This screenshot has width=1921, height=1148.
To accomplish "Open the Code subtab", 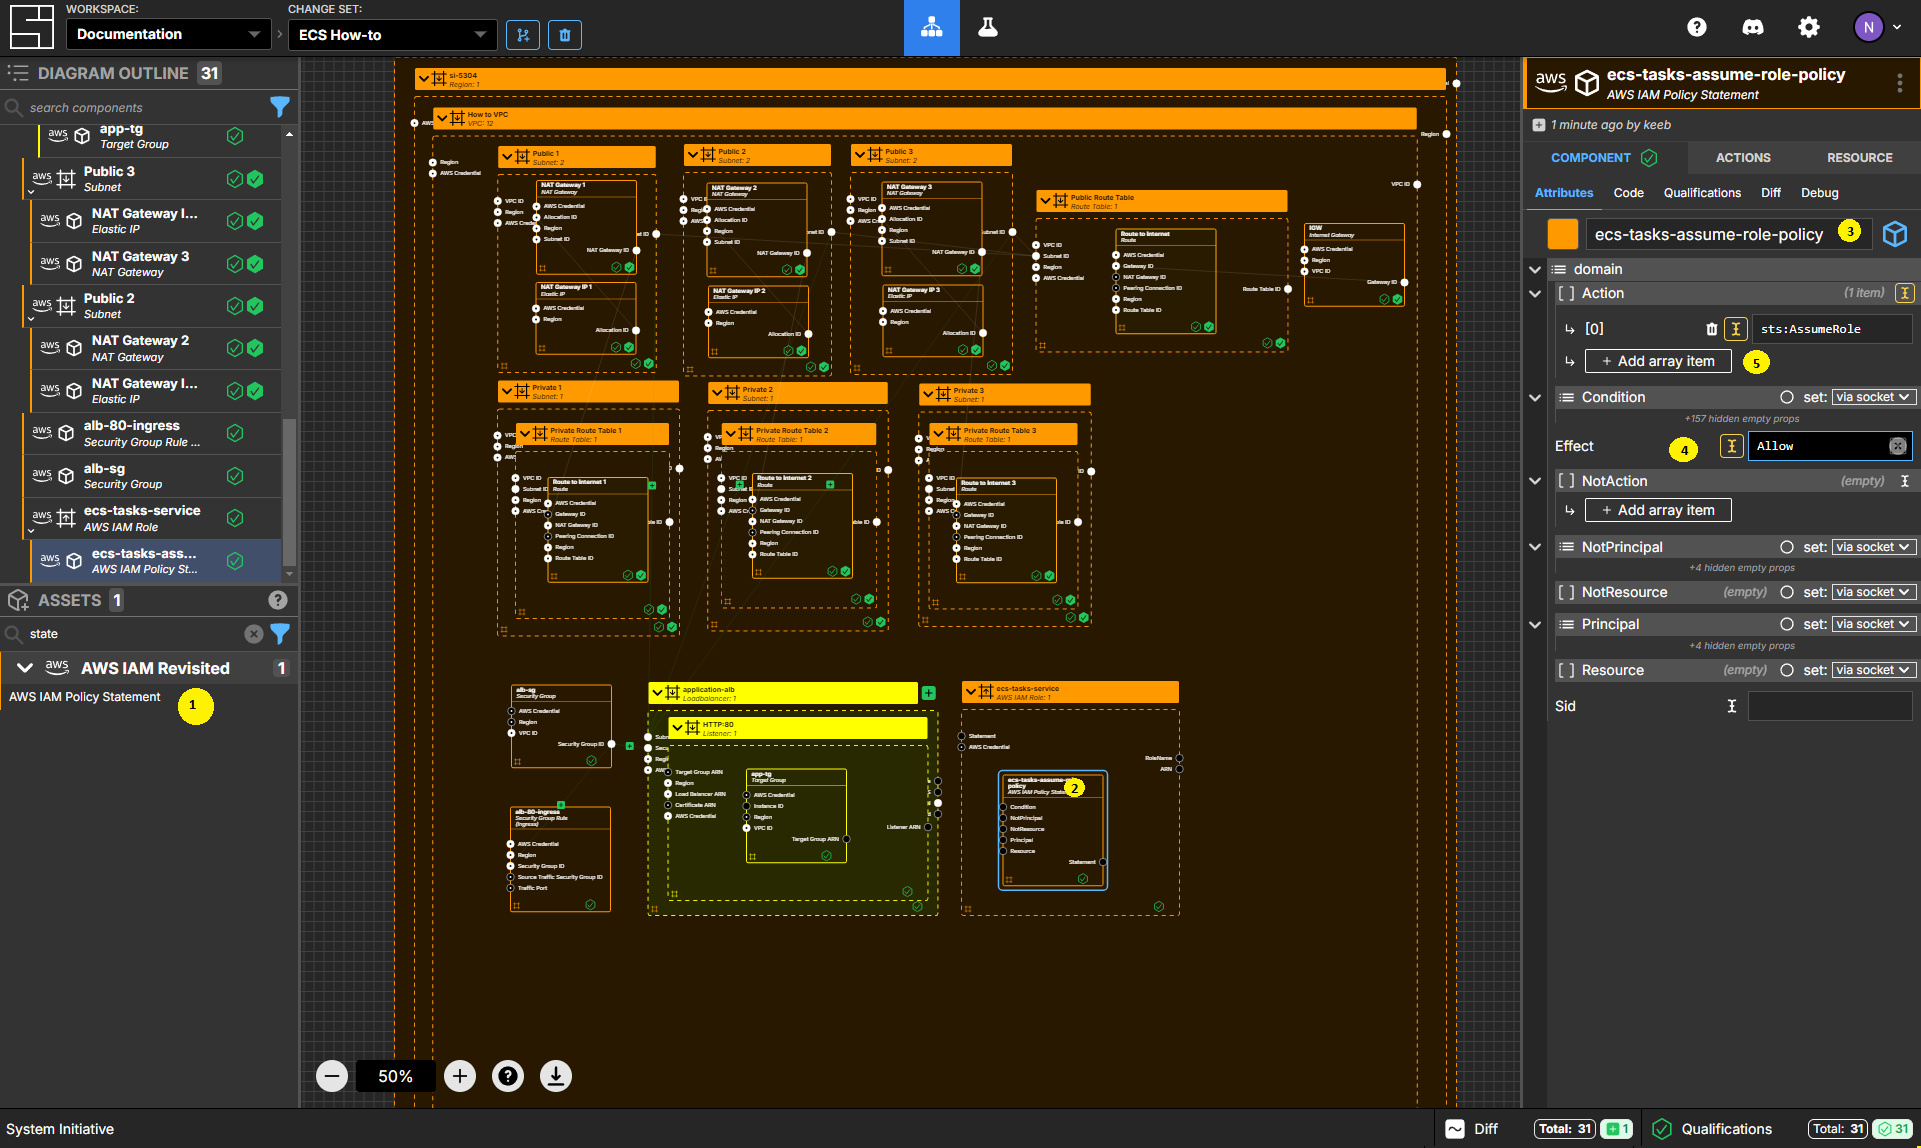I will [x=1628, y=193].
